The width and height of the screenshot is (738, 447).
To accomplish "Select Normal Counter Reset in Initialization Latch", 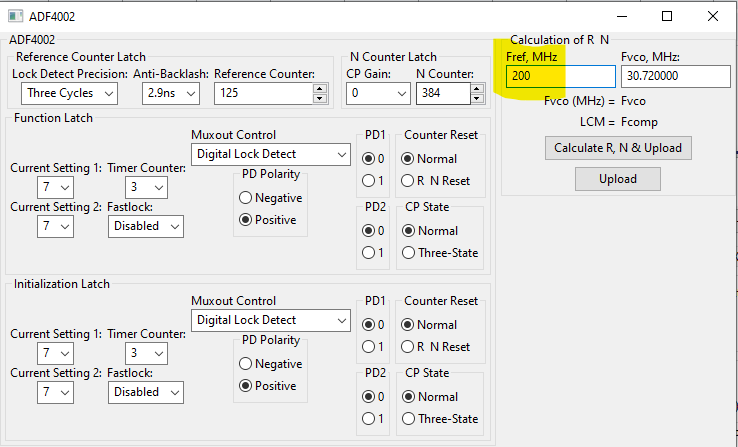I will pyautogui.click(x=429, y=325).
